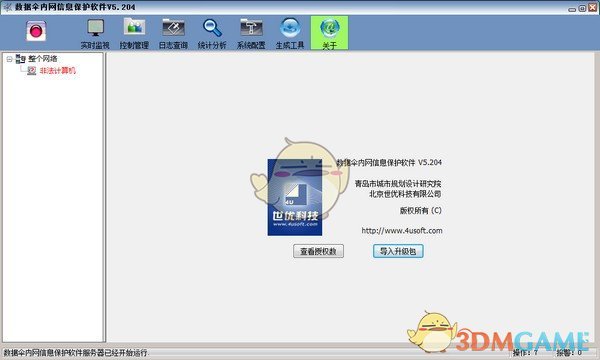Click the 导入升级包 button
Image resolution: width=600 pixels, height=360 pixels.
pyautogui.click(x=398, y=251)
